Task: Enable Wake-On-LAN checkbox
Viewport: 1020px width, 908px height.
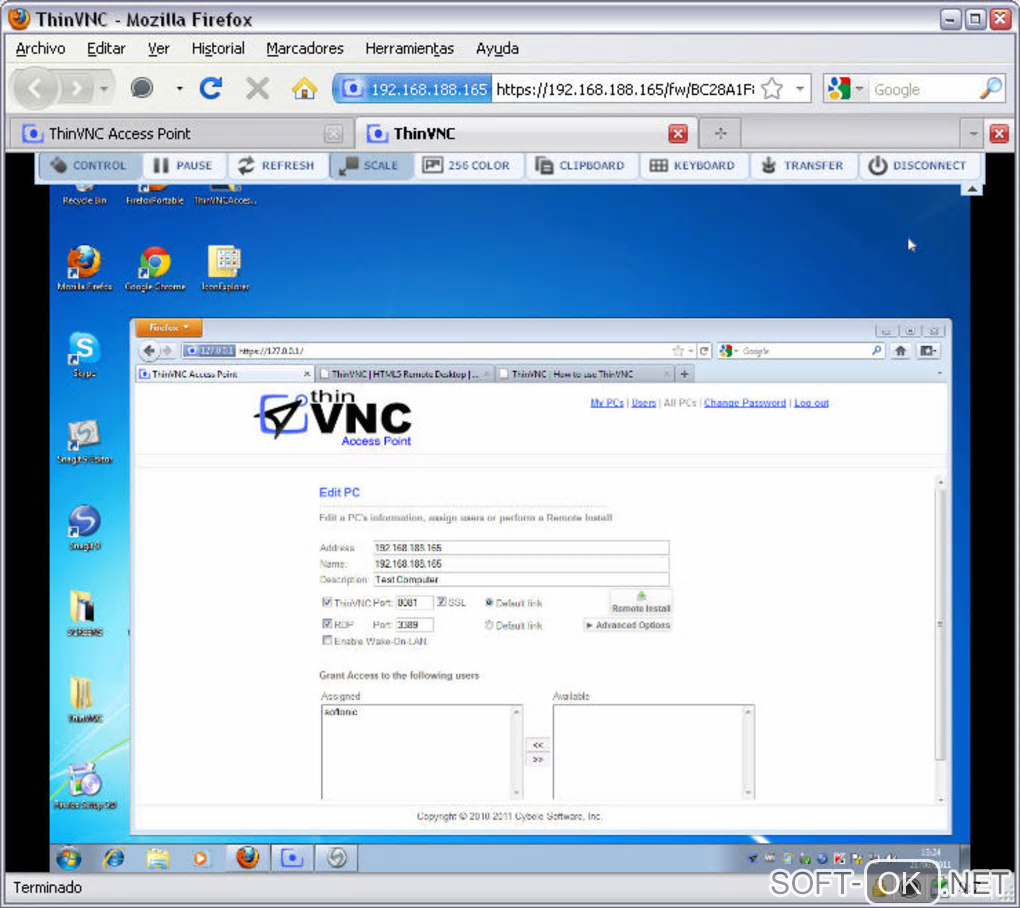Action: click(x=327, y=641)
